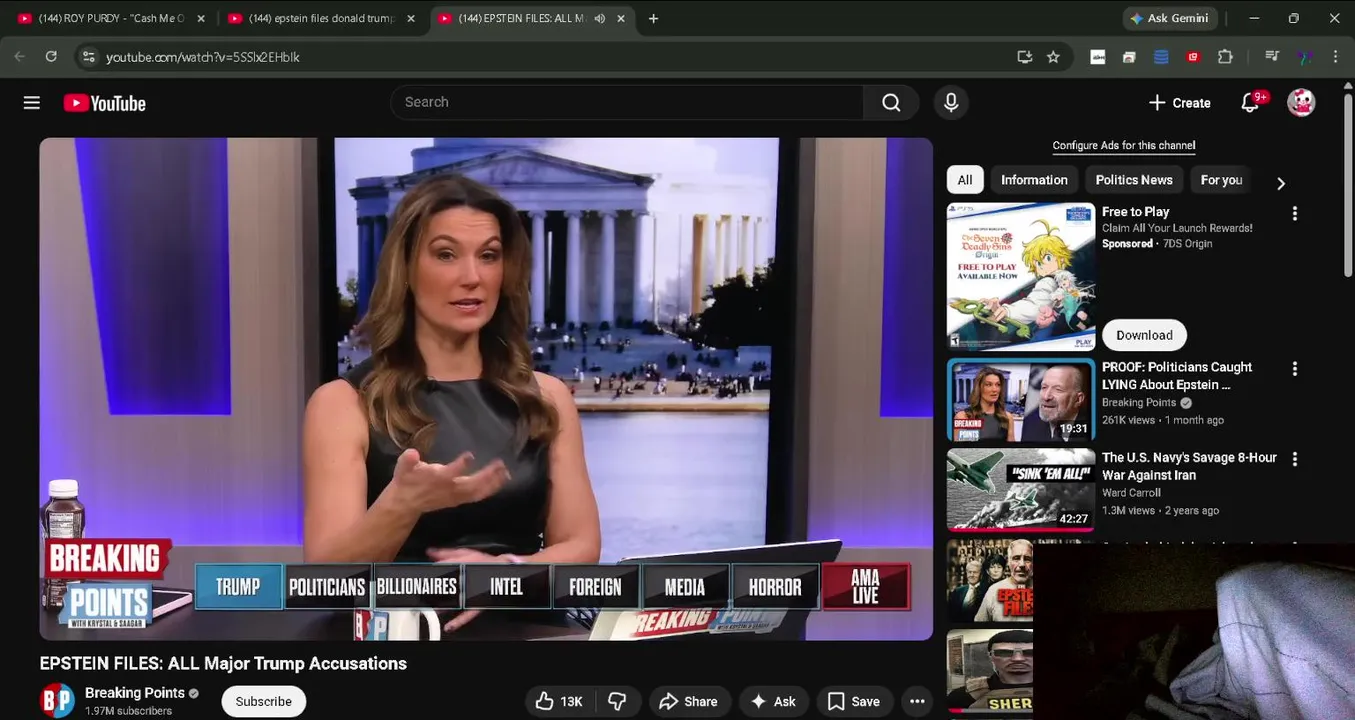1355x720 pixels.
Task: Subscribe to Breaking Points
Action: click(x=264, y=701)
